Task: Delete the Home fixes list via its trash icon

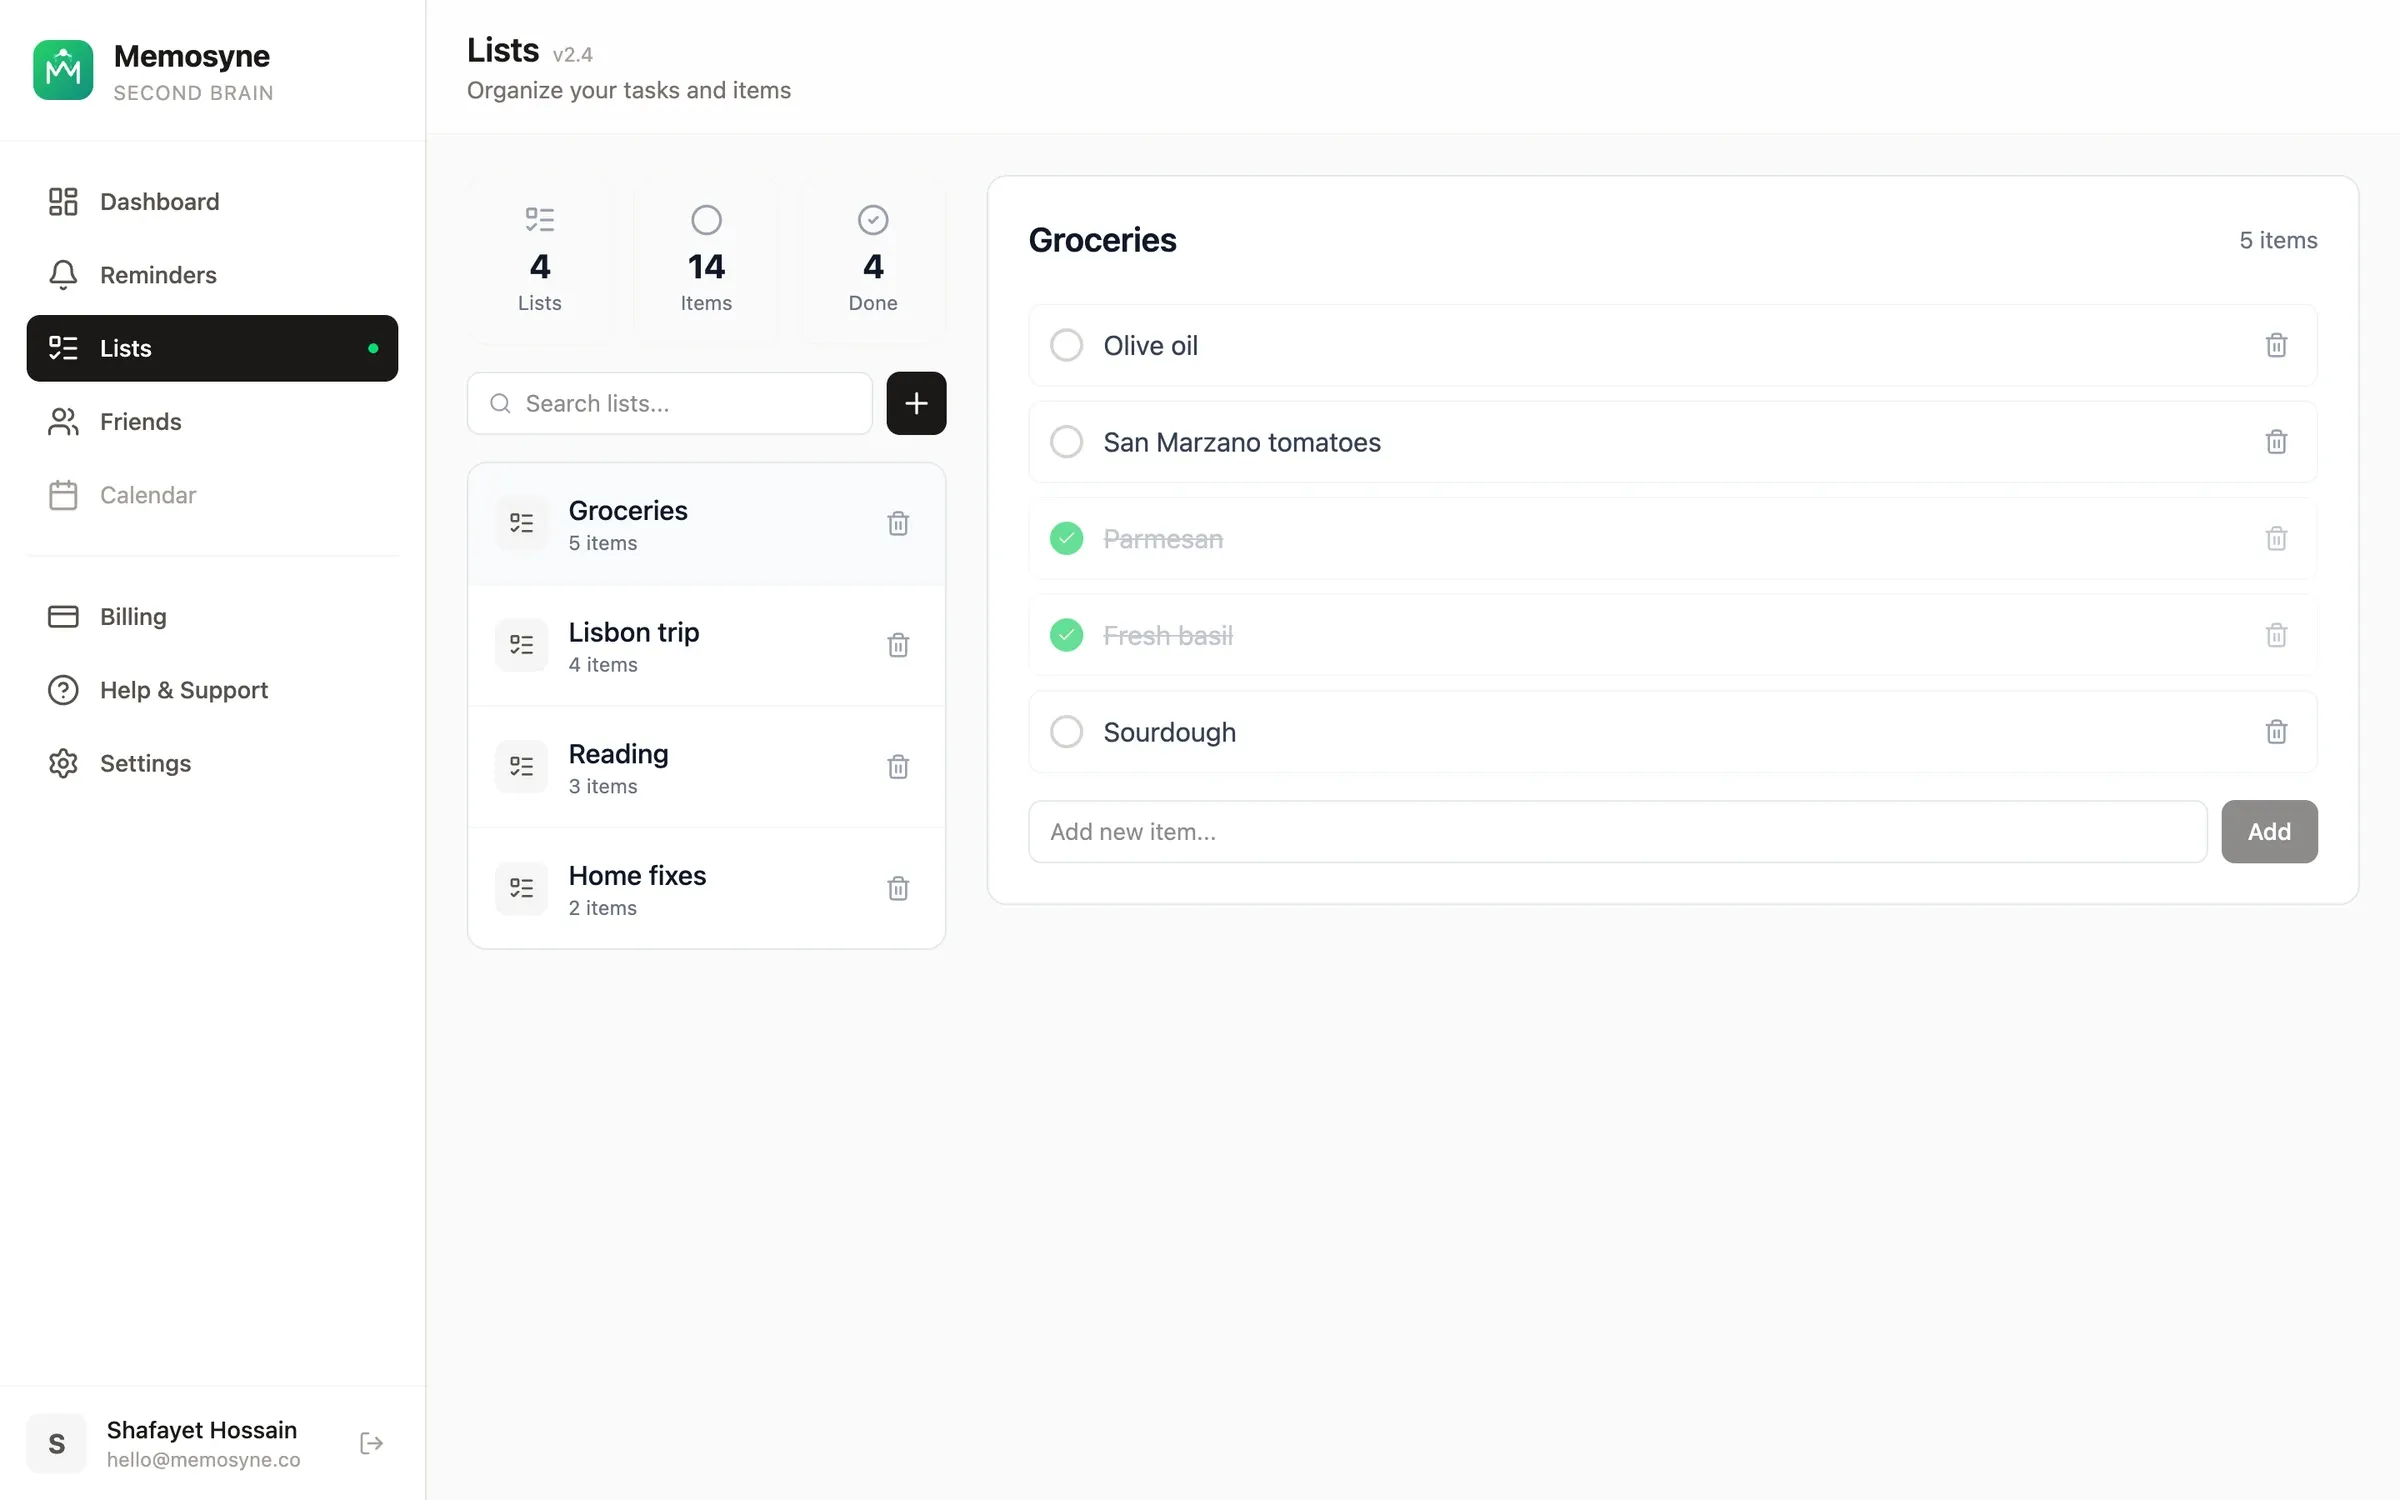Action: tap(898, 888)
